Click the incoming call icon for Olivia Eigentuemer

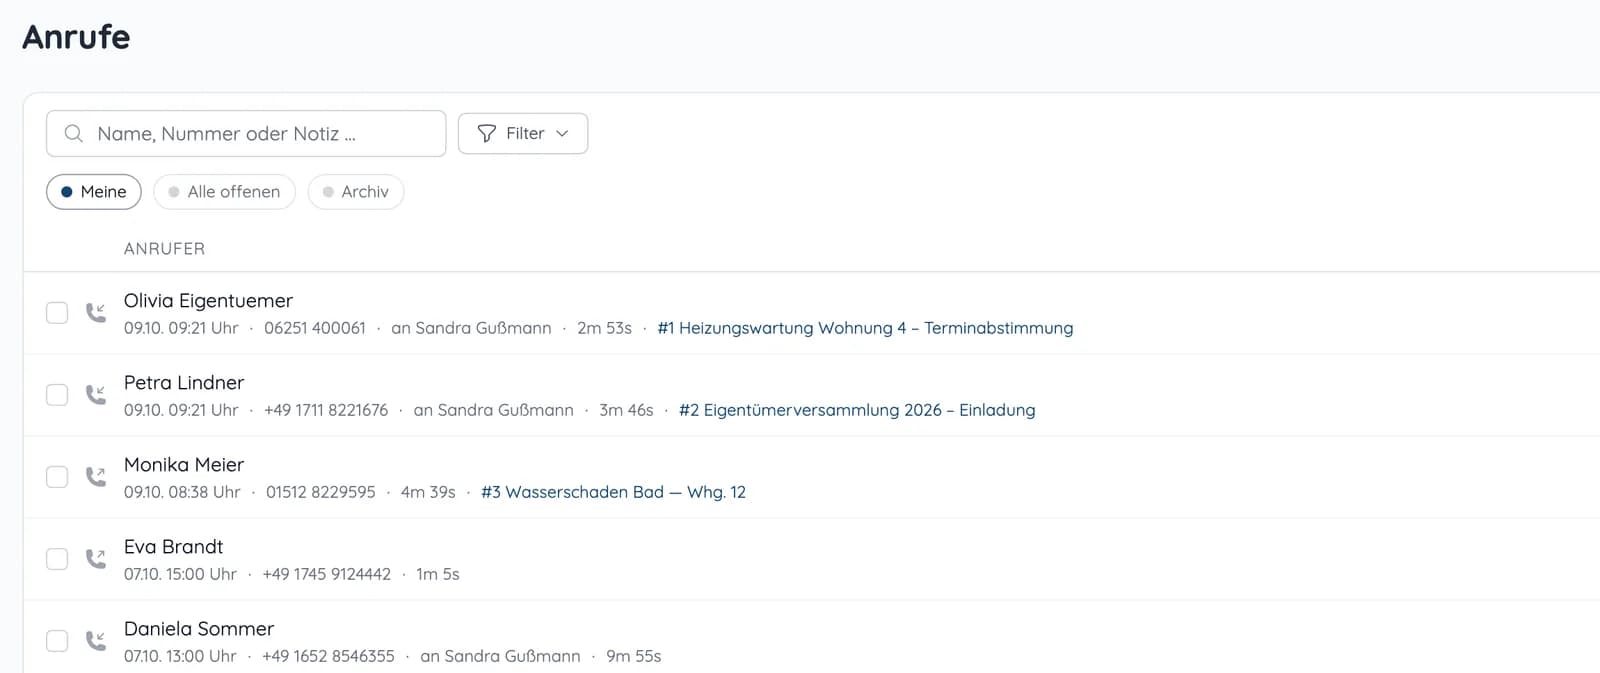click(x=96, y=313)
